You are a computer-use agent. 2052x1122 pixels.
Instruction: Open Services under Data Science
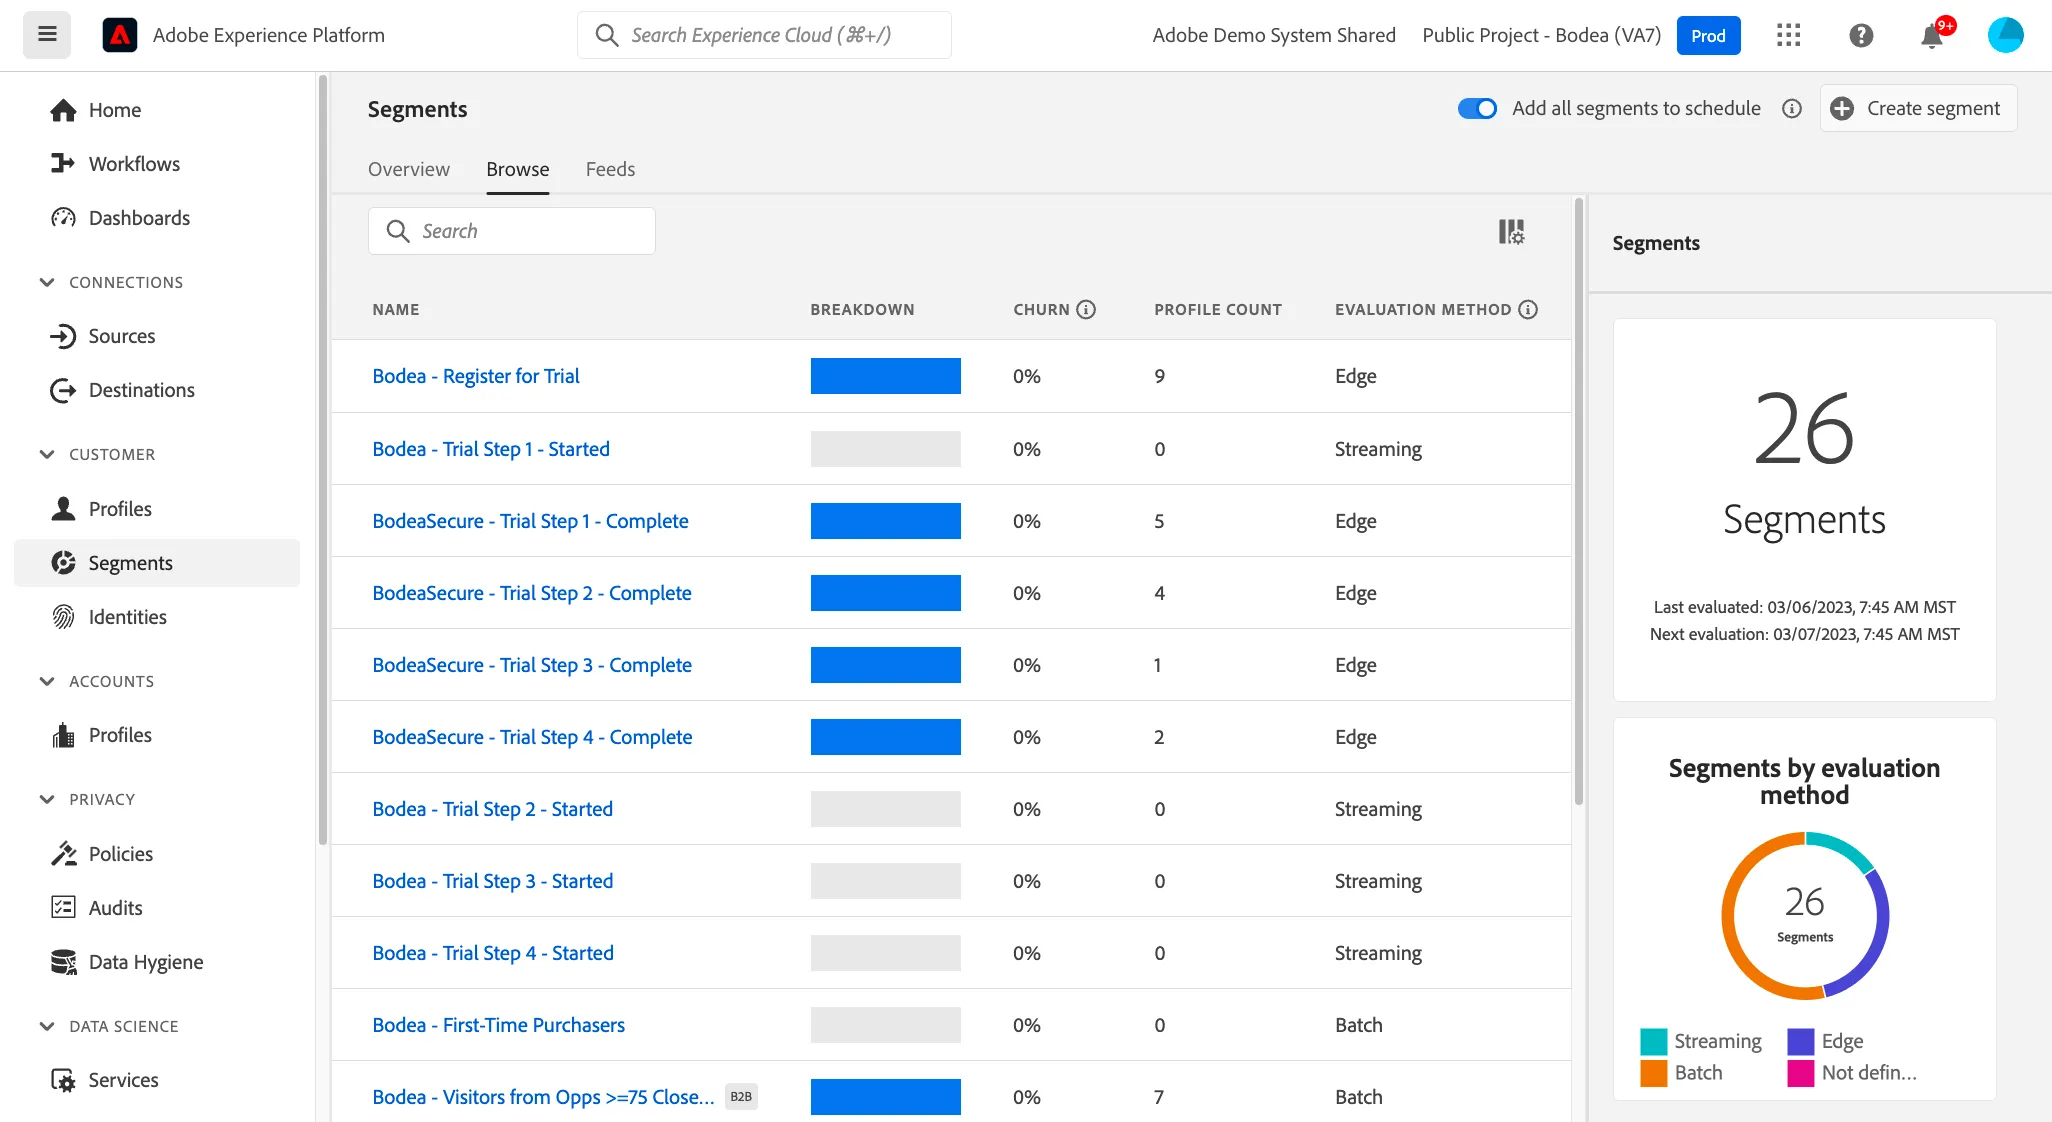point(158,1080)
